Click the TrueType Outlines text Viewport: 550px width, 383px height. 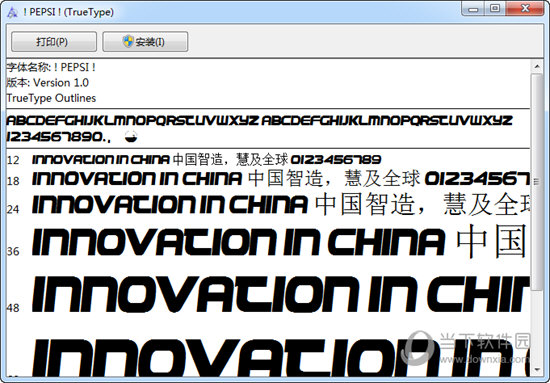click(x=51, y=98)
